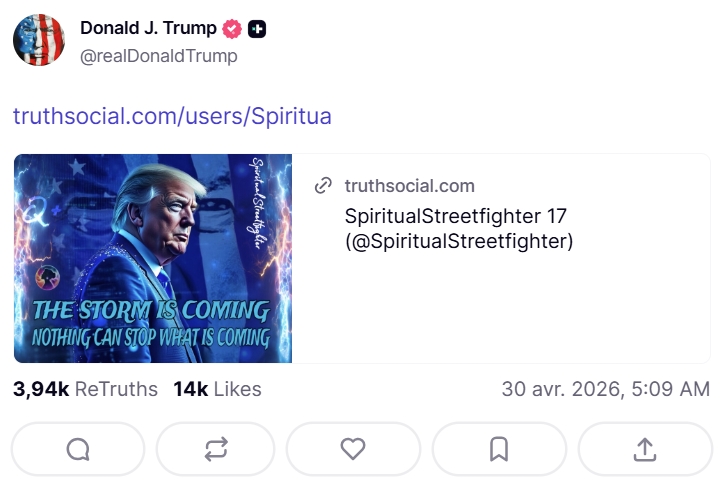Open the share upload icon
The height and width of the screenshot is (490, 726).
(645, 449)
